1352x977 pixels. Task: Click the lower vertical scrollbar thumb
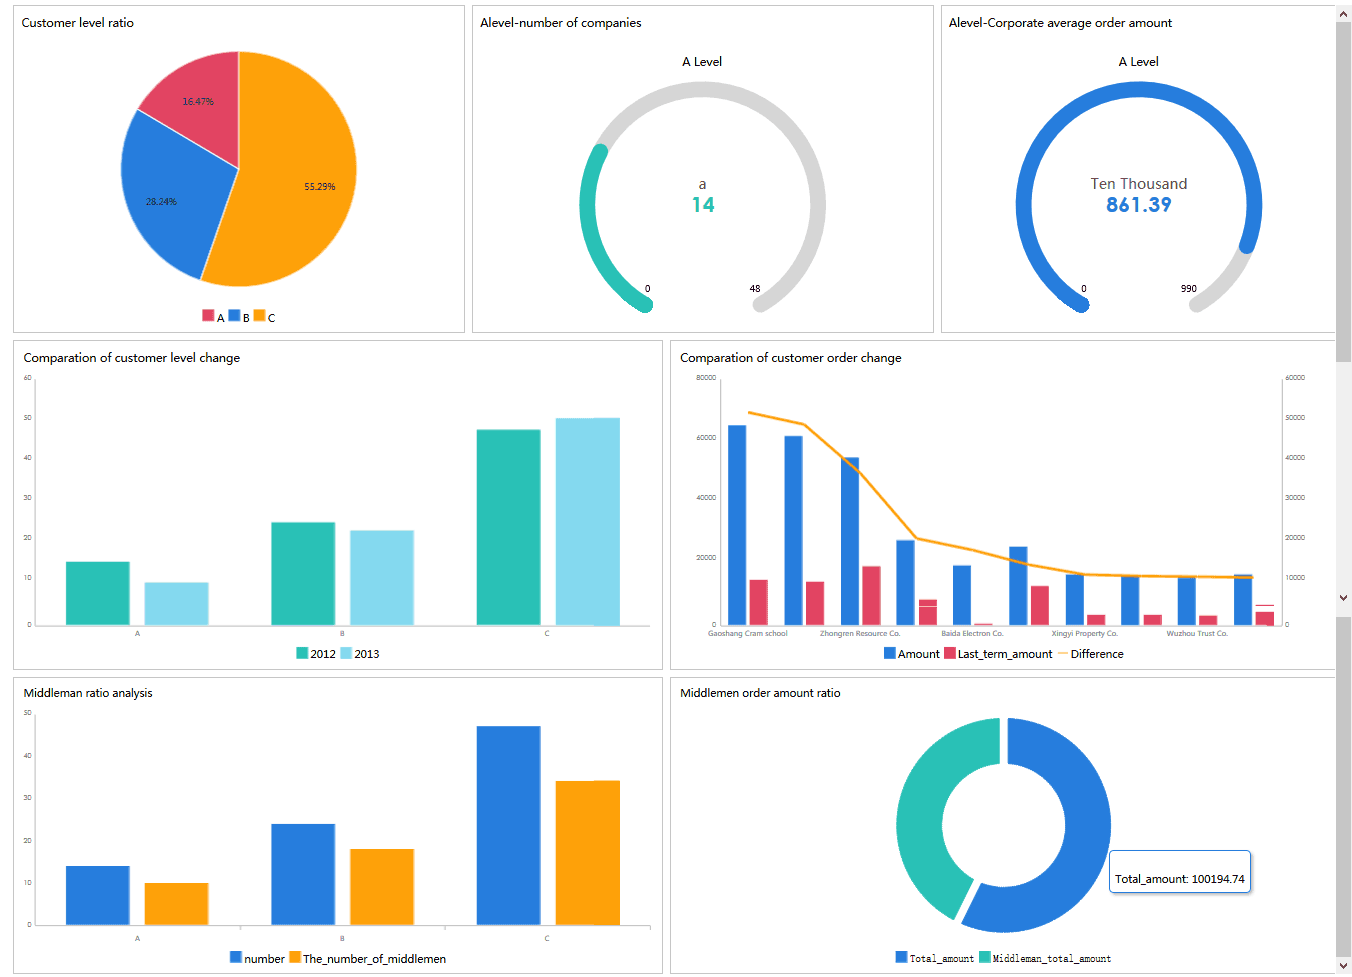pyautogui.click(x=1343, y=787)
